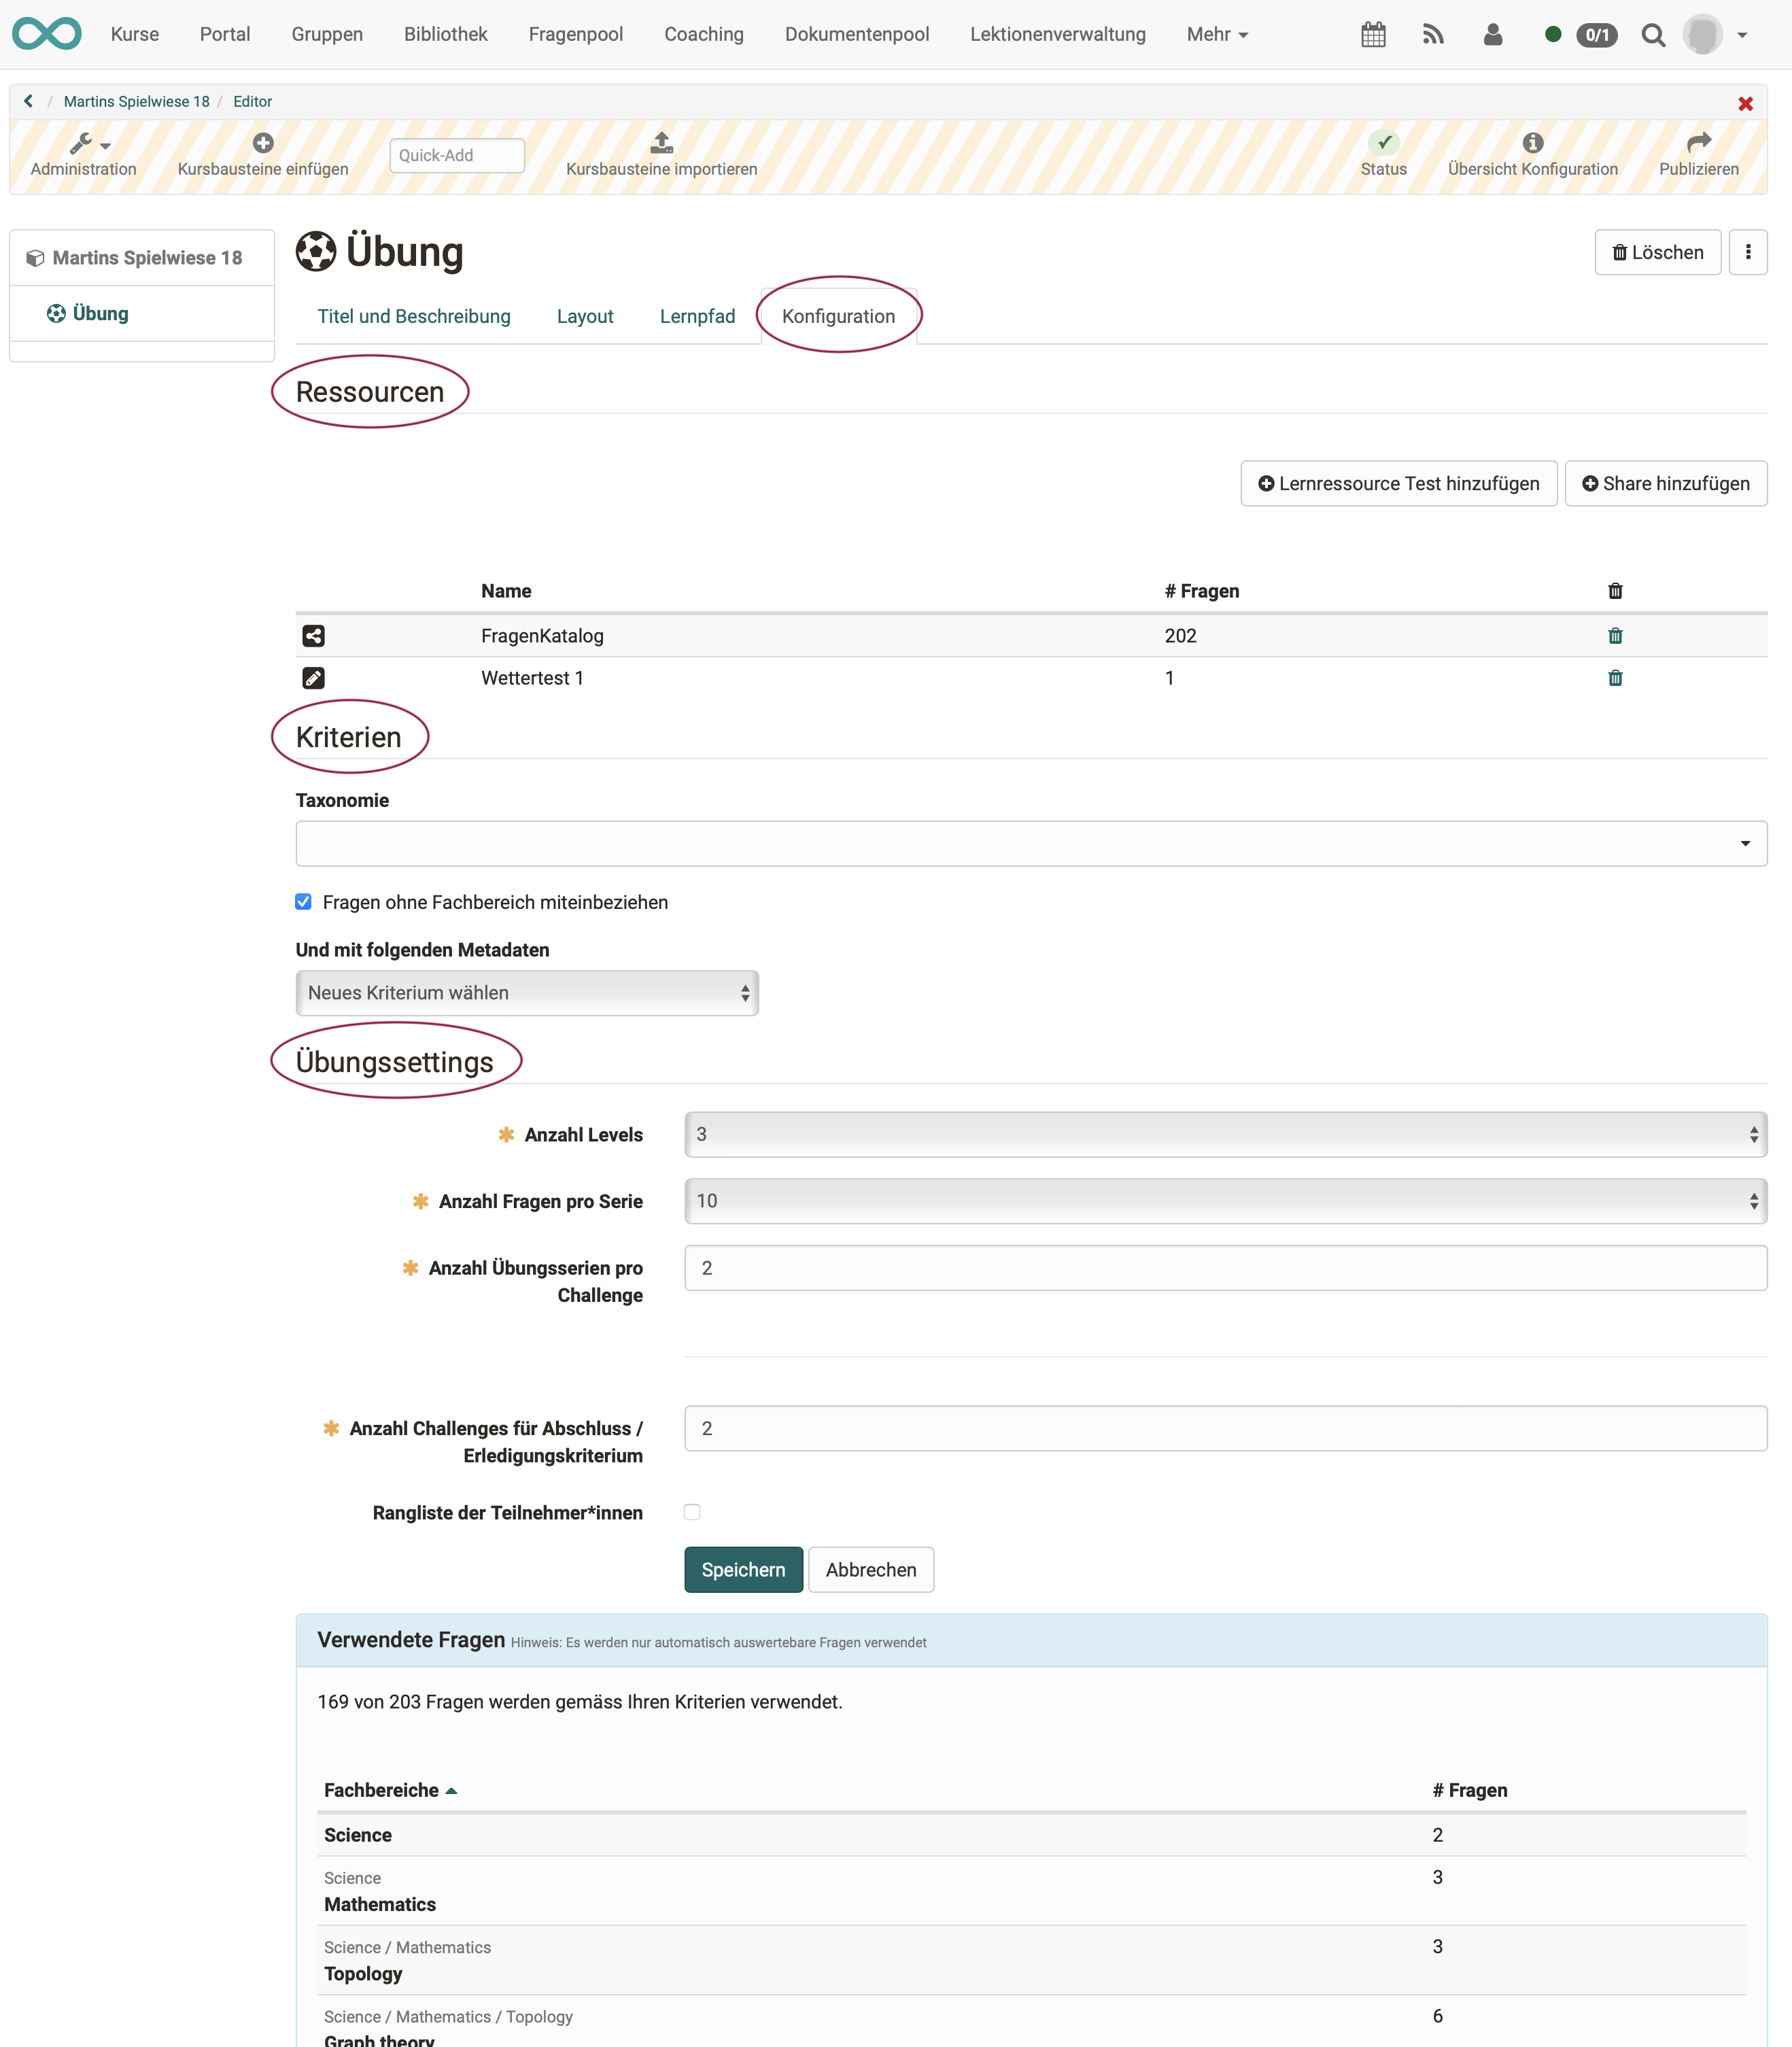
Task: Click the user avatar picture
Action: (1702, 35)
